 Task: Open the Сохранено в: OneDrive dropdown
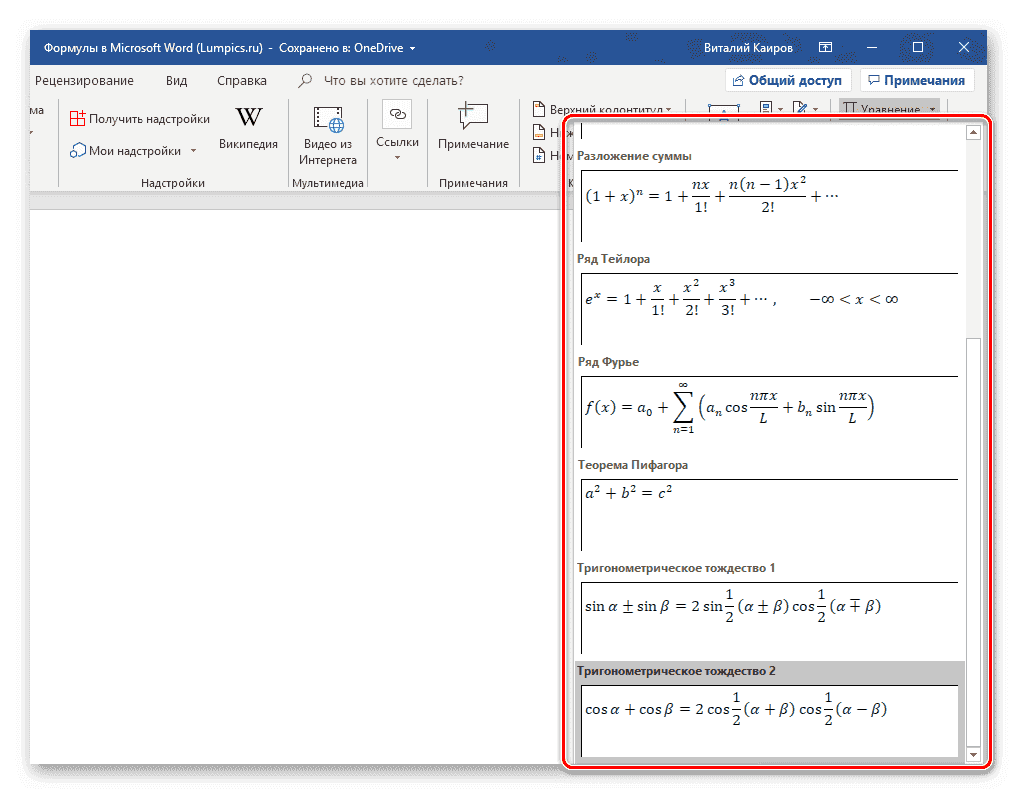point(412,46)
